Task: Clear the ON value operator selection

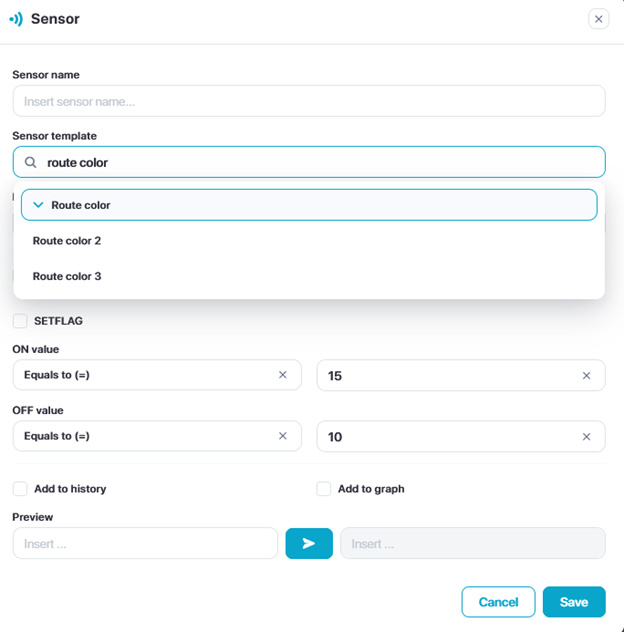Action: (x=283, y=375)
